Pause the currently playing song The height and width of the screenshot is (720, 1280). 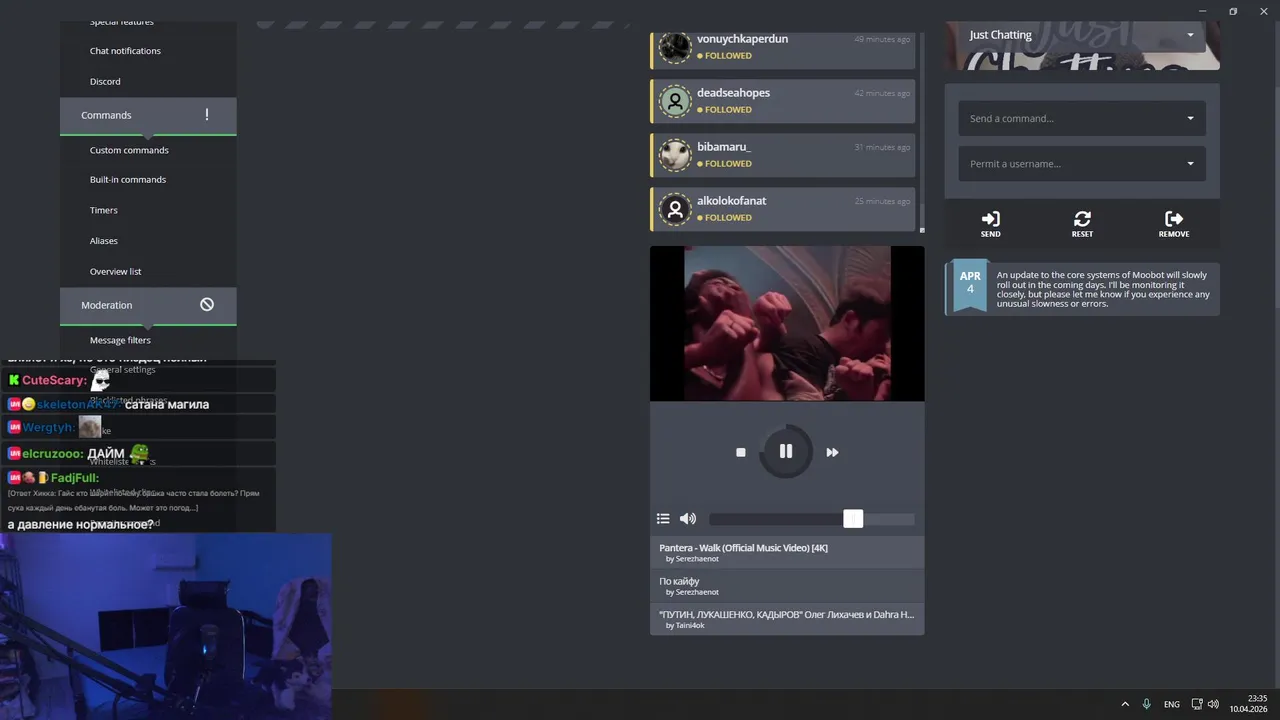[x=786, y=452]
